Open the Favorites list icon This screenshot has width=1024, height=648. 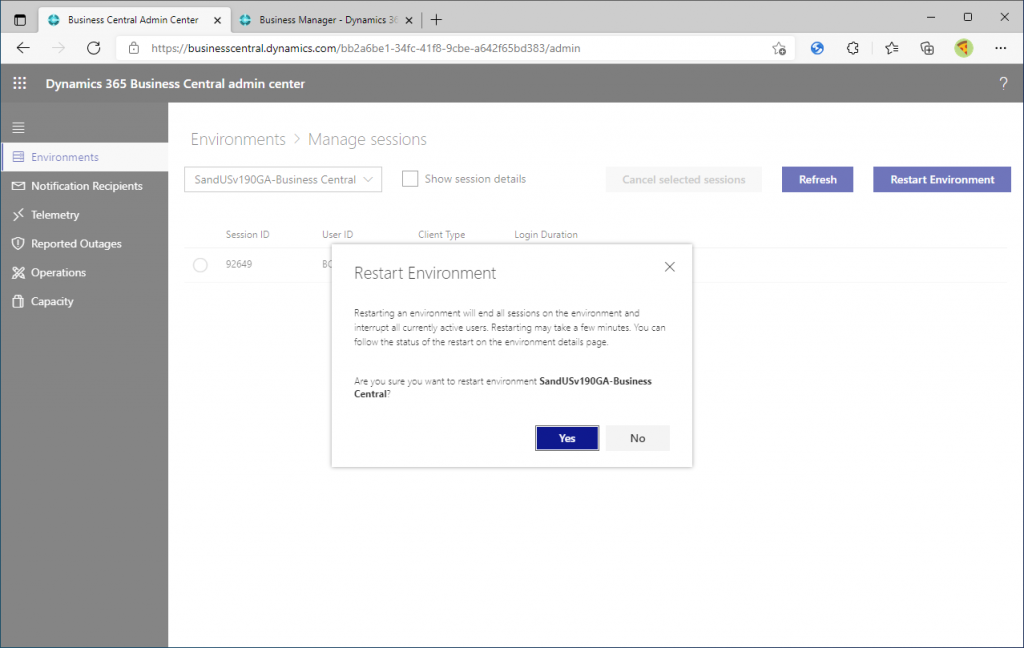[x=891, y=48]
